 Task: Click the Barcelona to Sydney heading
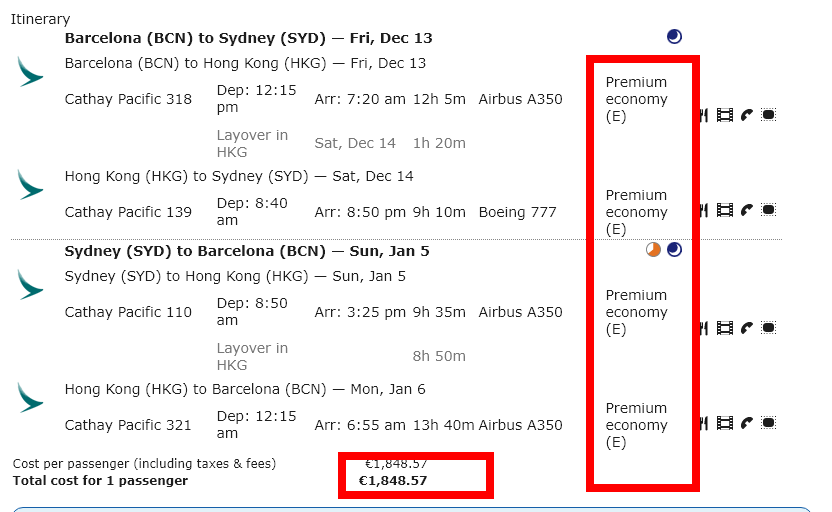248,38
